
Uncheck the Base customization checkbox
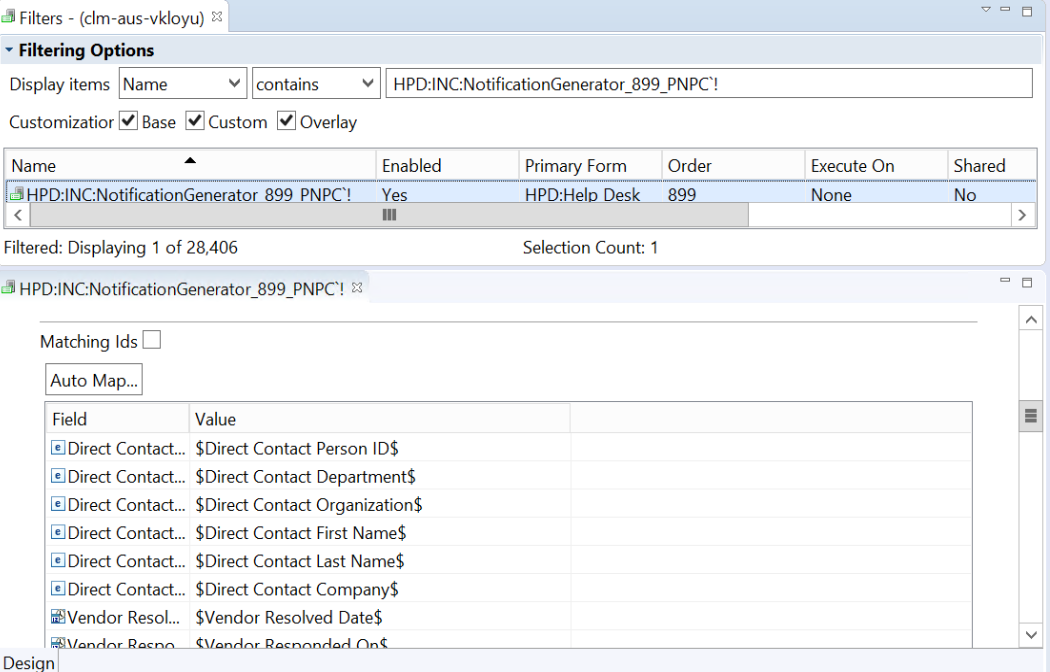point(128,122)
